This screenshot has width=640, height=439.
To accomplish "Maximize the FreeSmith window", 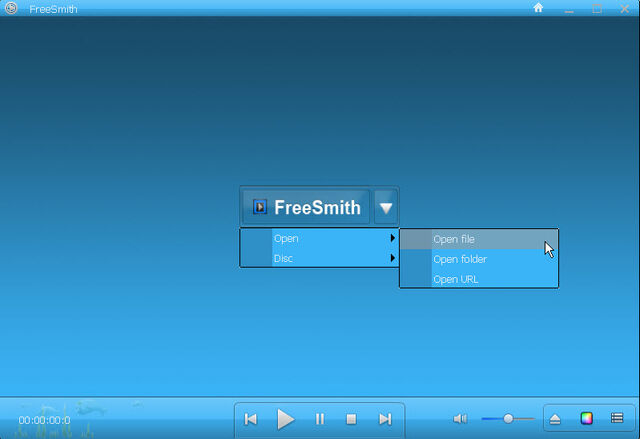I will click(x=597, y=9).
